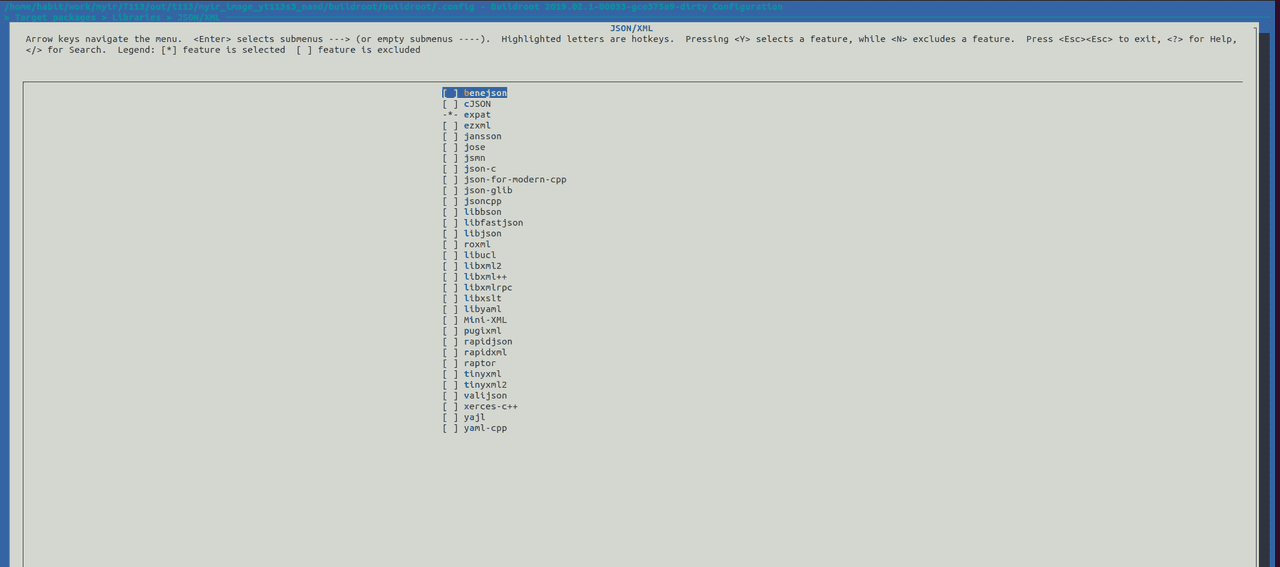Enable json-for-modern-cpp checkbox
1280x567 pixels.
pos(450,180)
